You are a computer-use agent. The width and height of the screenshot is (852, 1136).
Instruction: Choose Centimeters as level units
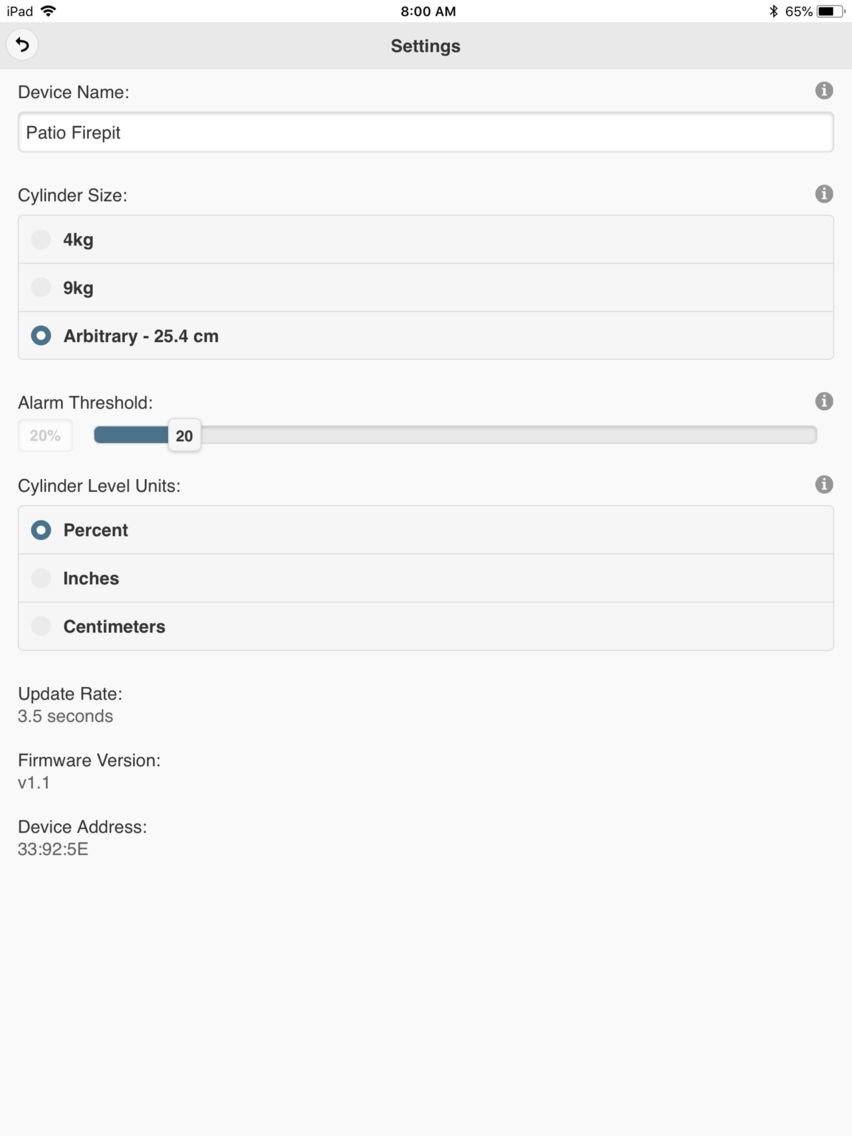[426, 626]
